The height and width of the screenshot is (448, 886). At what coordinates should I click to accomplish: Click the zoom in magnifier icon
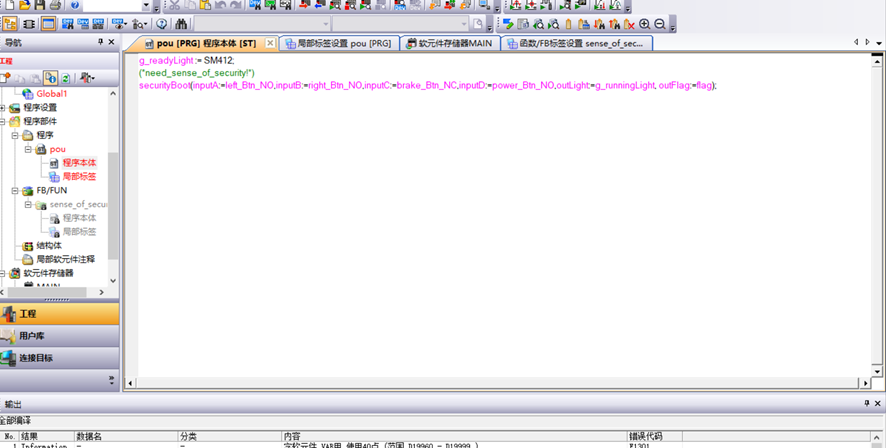(645, 24)
